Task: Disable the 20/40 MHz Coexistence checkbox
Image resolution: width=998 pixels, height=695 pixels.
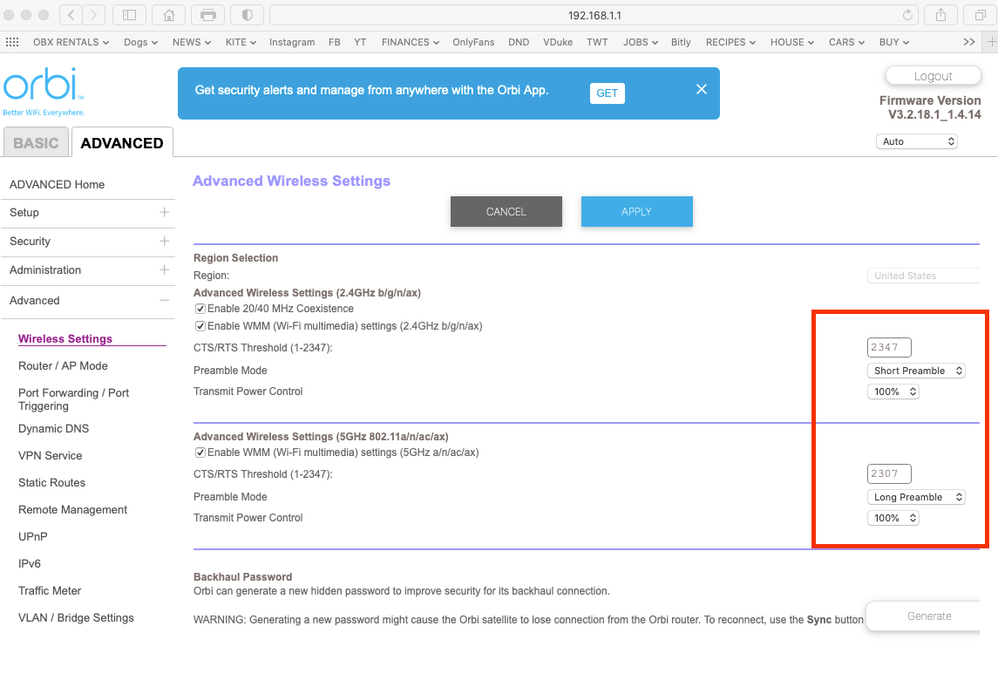Action: [x=200, y=309]
